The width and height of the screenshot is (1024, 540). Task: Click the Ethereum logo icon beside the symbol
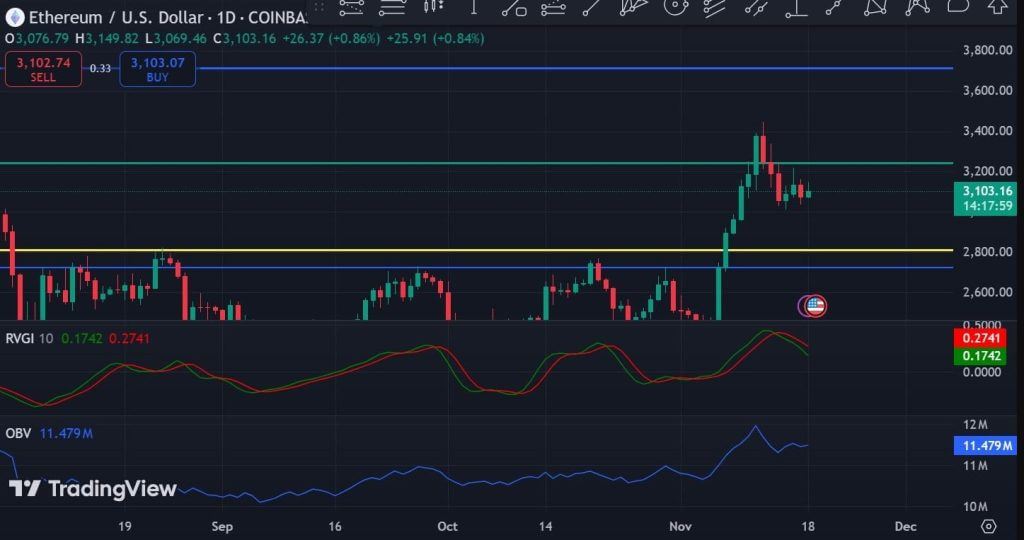14,17
